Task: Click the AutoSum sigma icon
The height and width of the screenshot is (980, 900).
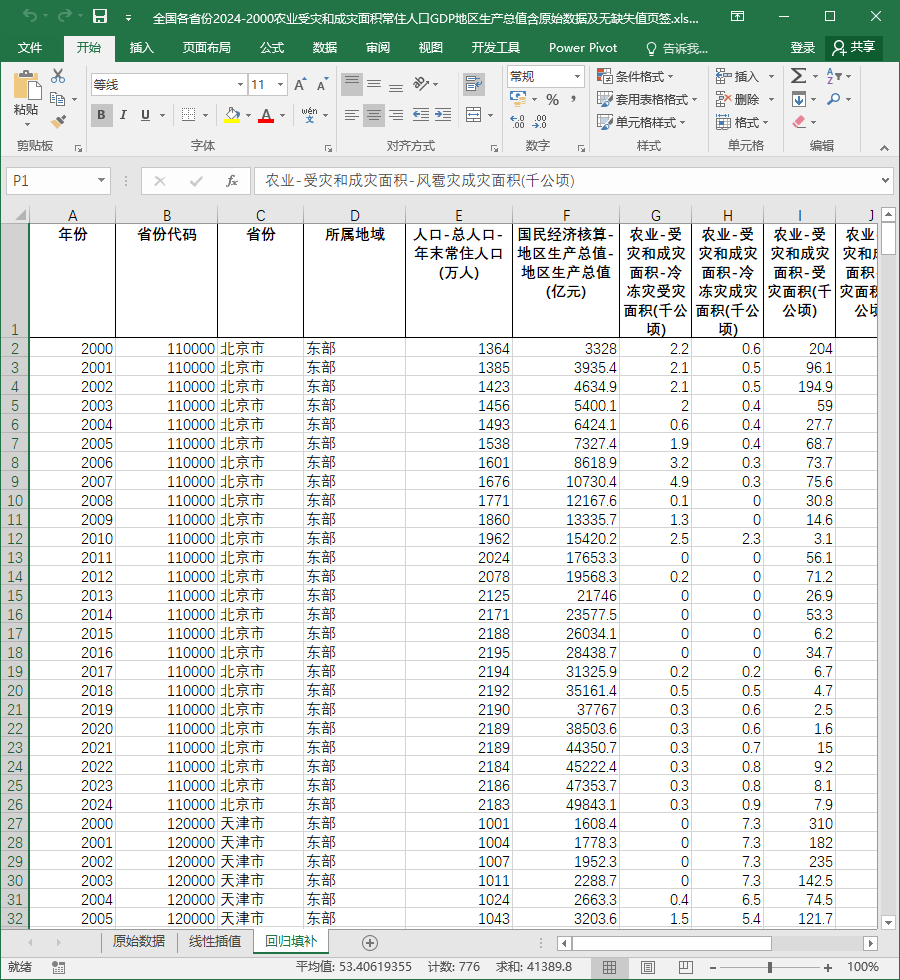Action: click(798, 76)
